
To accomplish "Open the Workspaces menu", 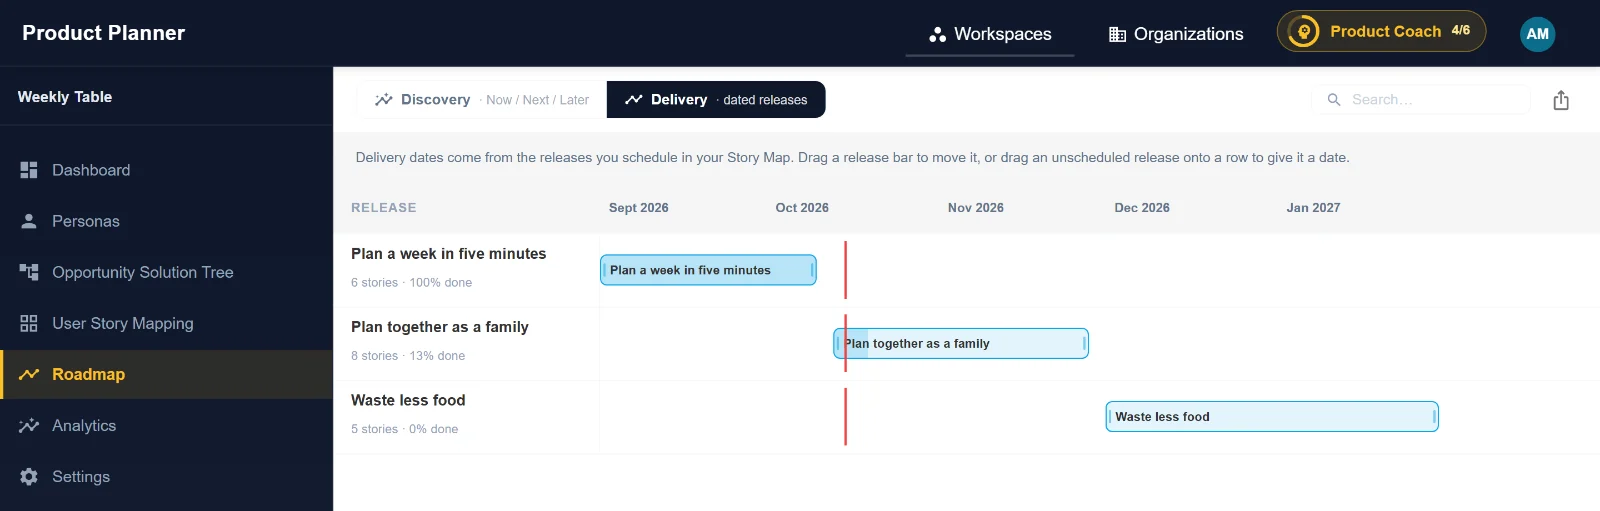I will (x=990, y=34).
